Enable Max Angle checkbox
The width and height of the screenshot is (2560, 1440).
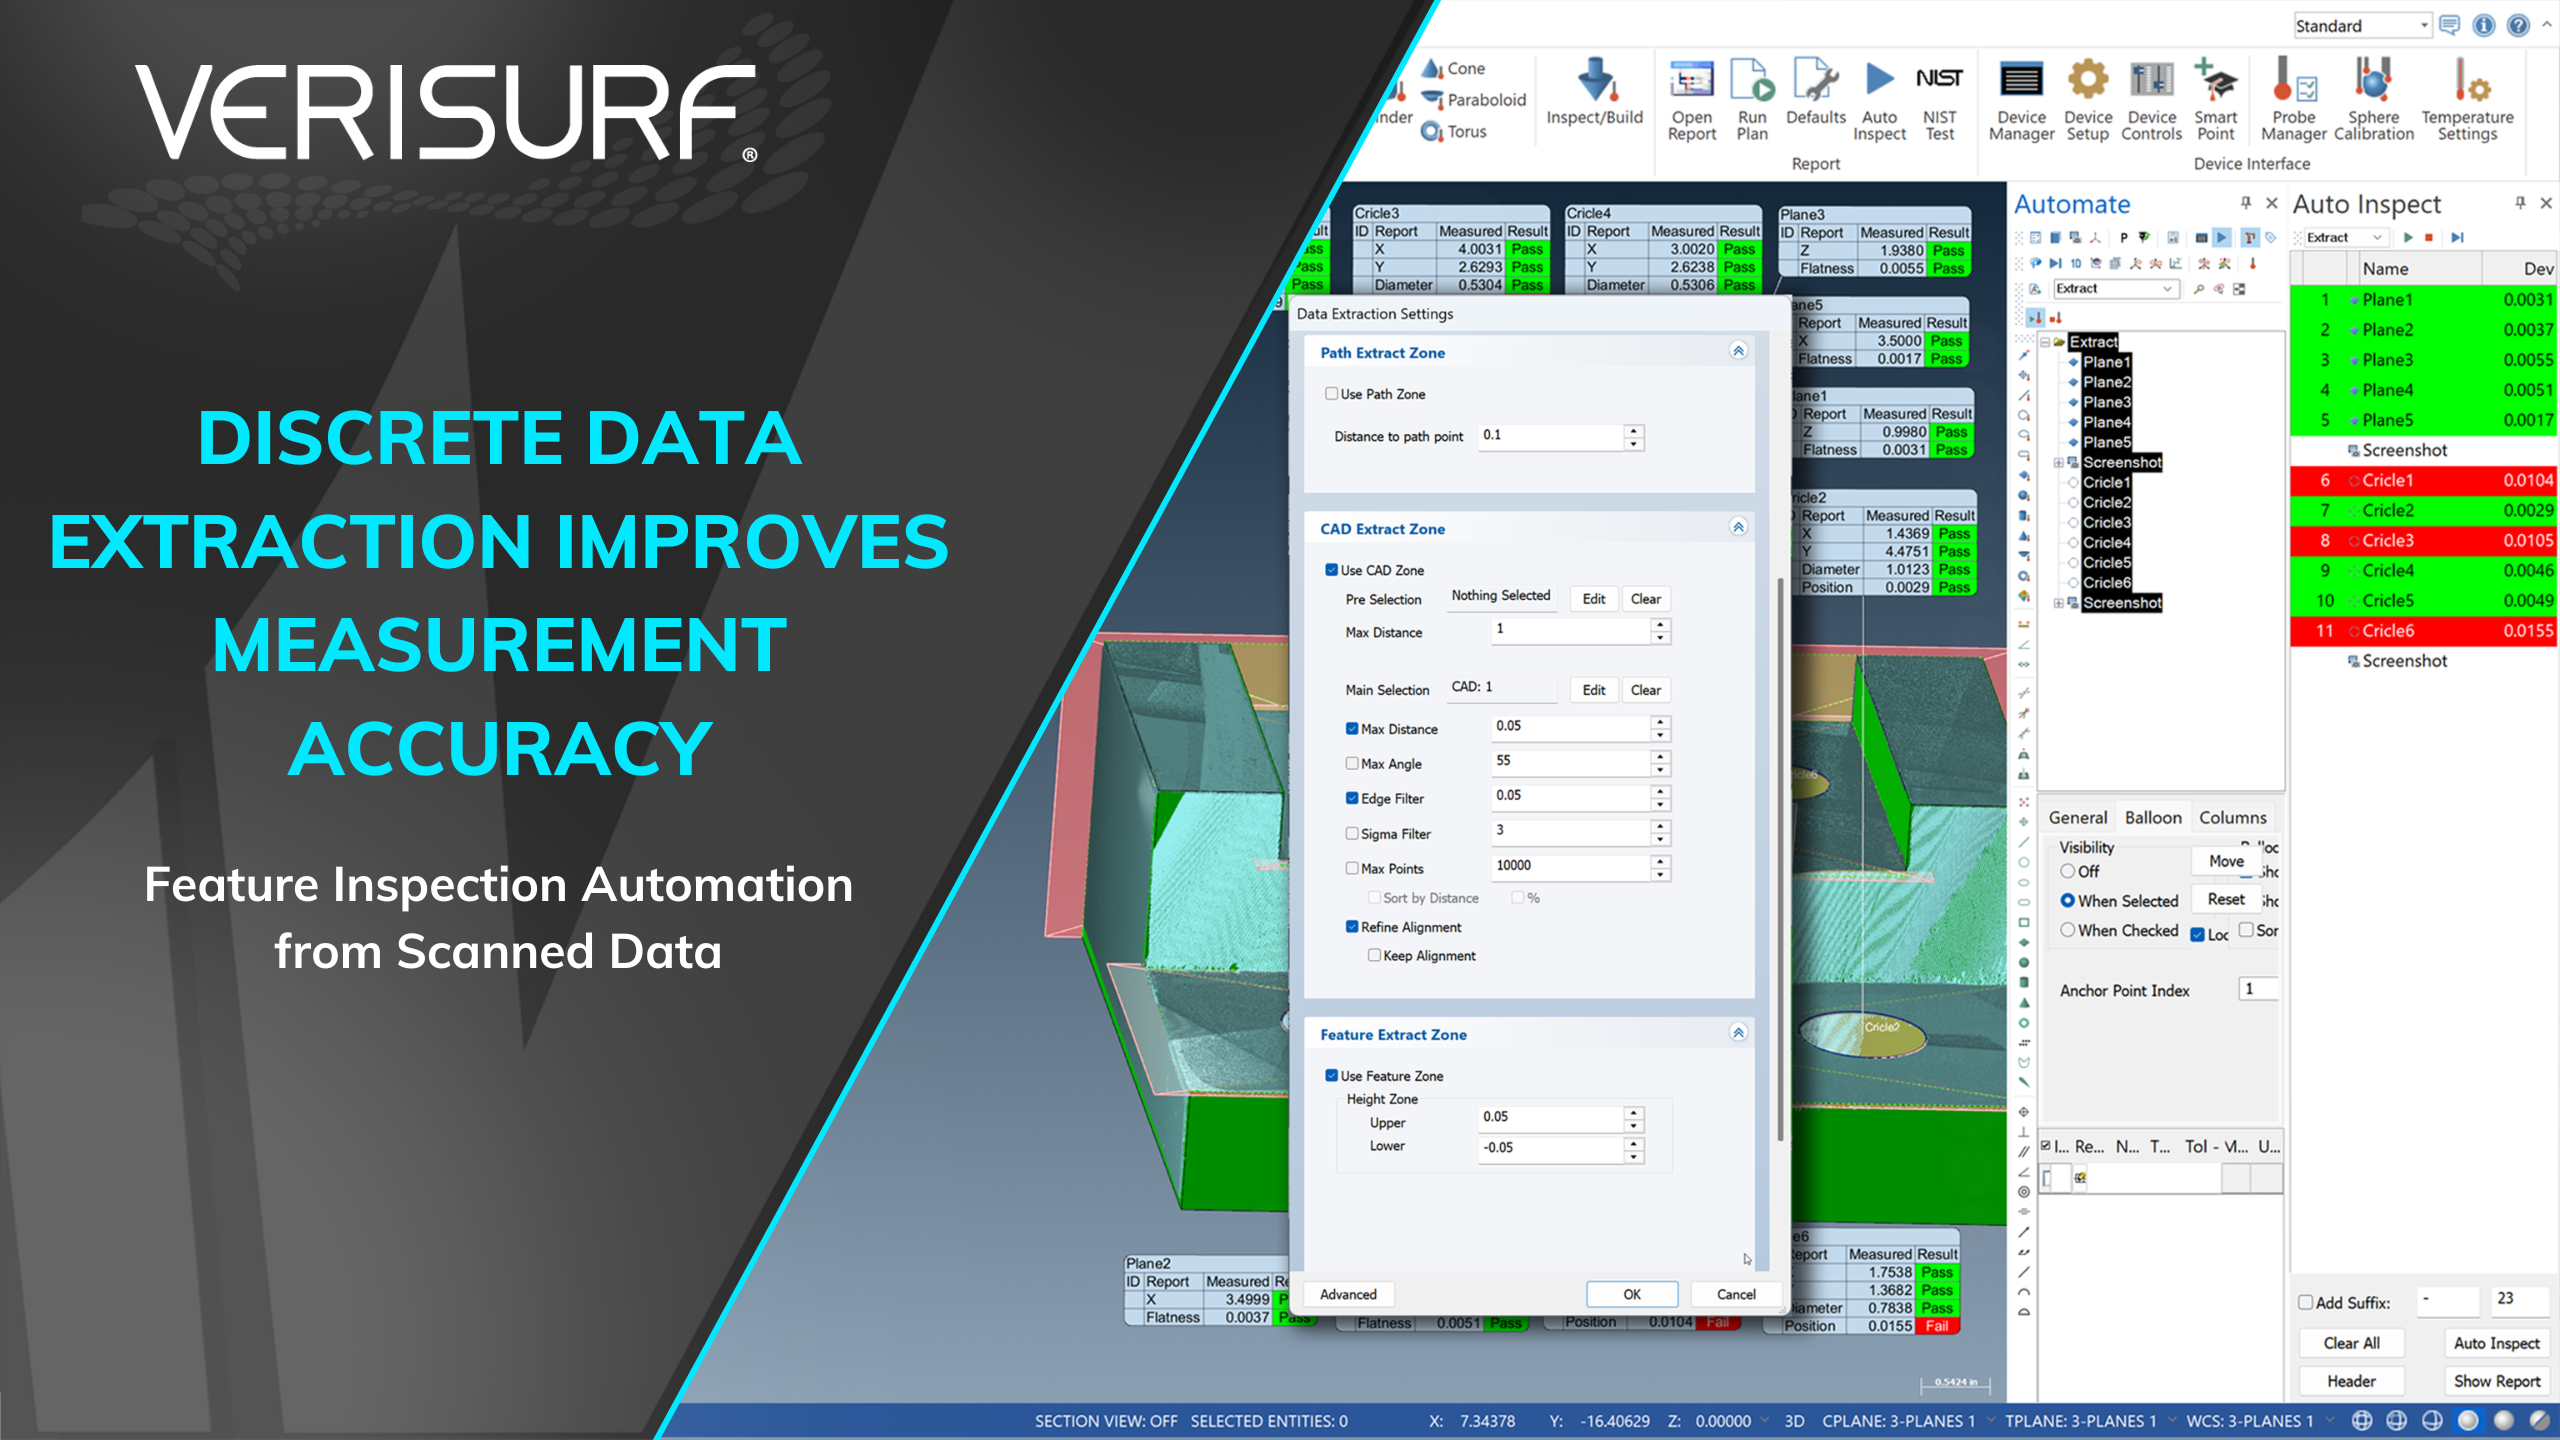coord(1352,763)
